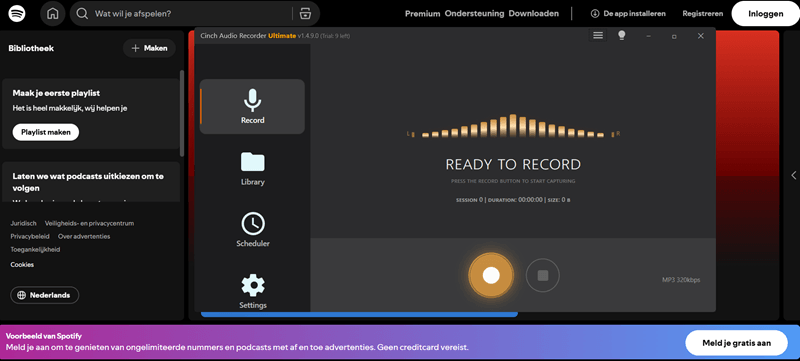Click the lightbulb tips icon in Cinch
This screenshot has width=800, height=361.
[x=621, y=35]
